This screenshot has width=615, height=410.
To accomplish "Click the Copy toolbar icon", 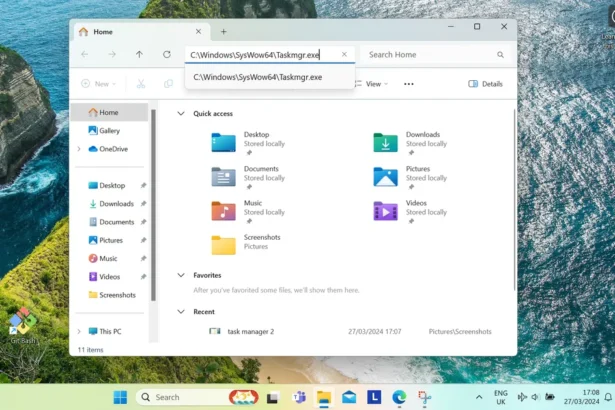I will point(168,84).
